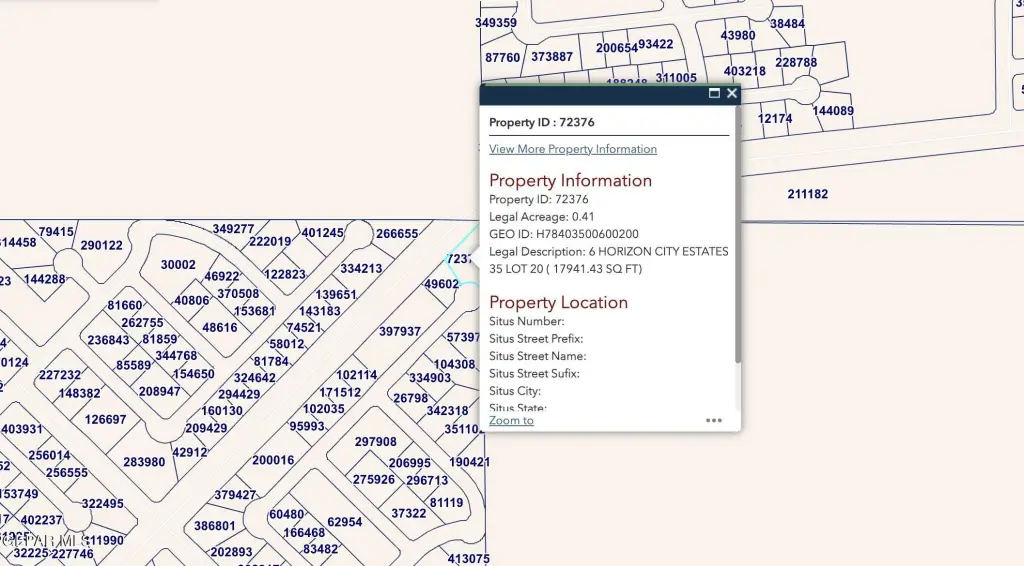This screenshot has height=566, width=1024.
Task: Pick parcel 62954 on the map
Action: click(344, 522)
